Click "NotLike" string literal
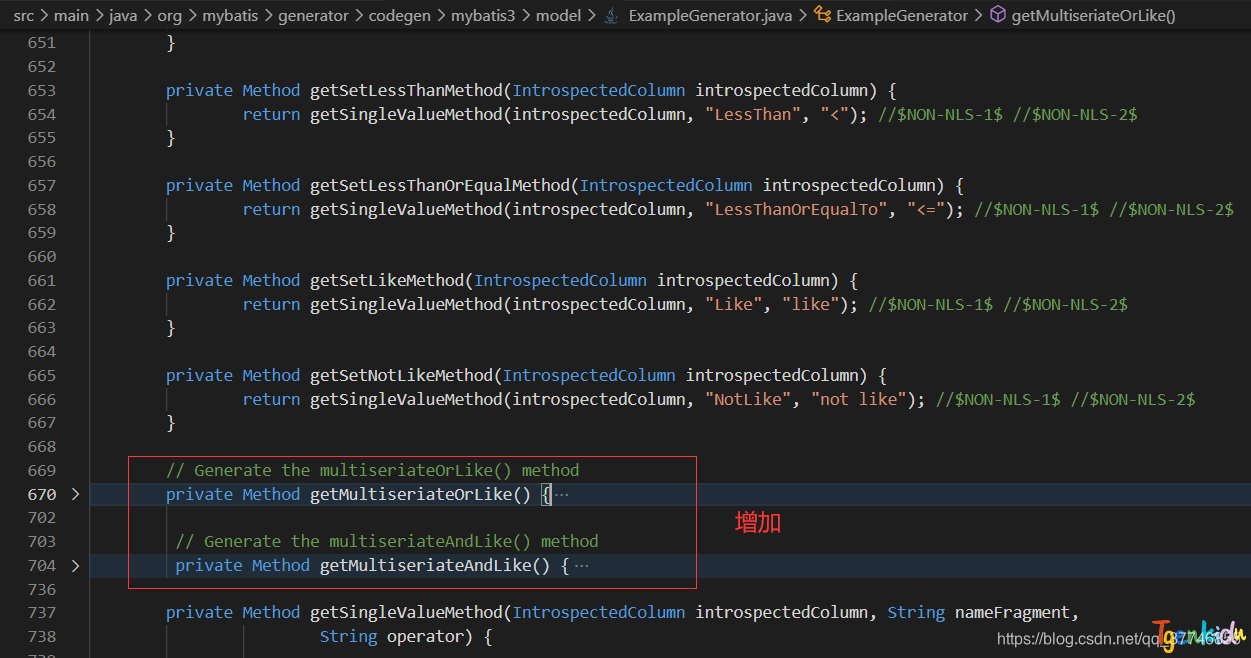Image resolution: width=1251 pixels, height=658 pixels. tap(749, 399)
